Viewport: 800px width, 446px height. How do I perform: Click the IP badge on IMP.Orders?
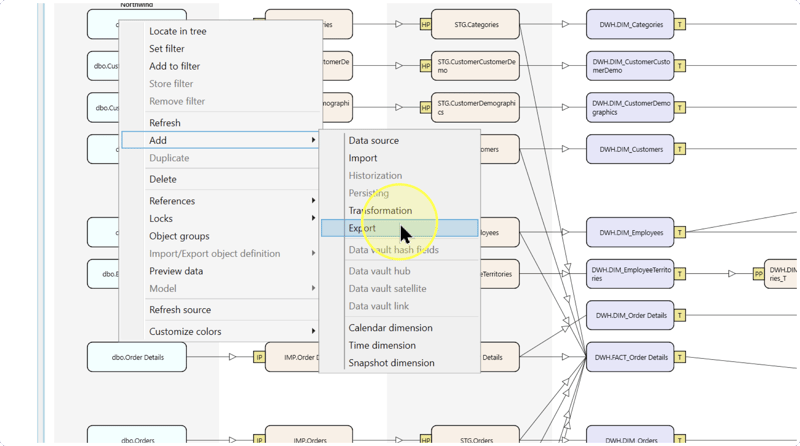tap(259, 440)
